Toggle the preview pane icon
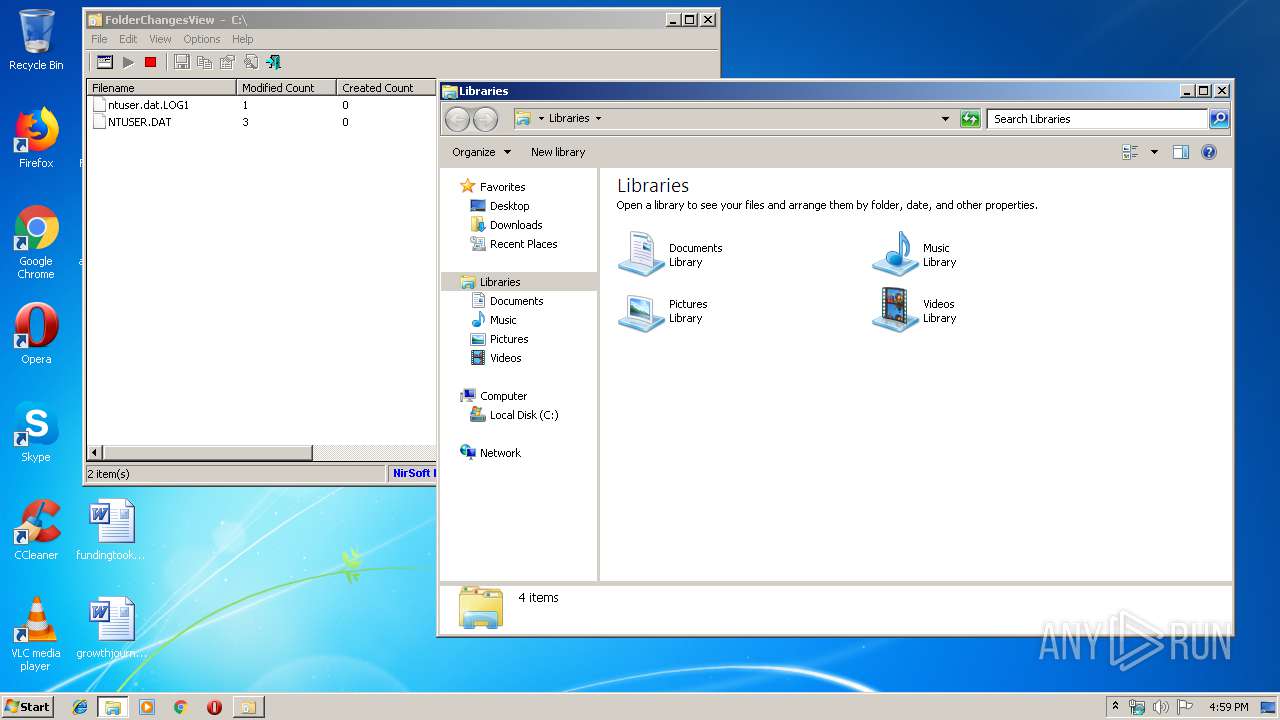This screenshot has width=1280, height=720. (1181, 152)
